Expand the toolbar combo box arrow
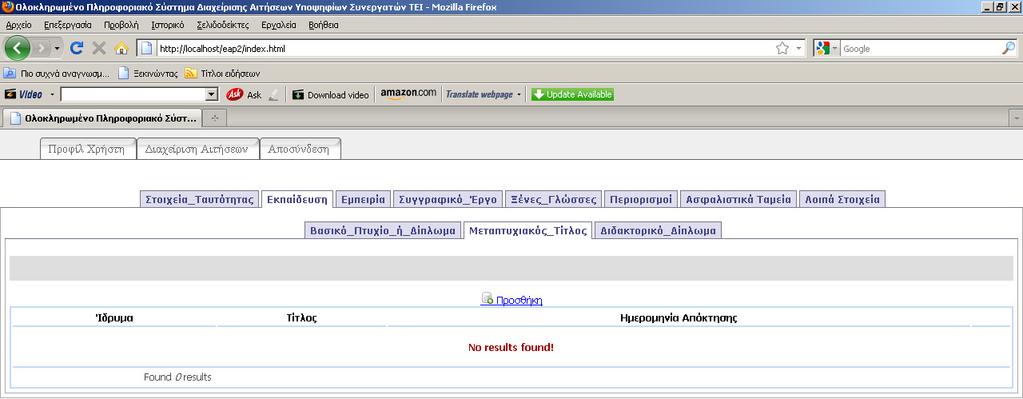The width and height of the screenshot is (1023, 399). [x=211, y=95]
